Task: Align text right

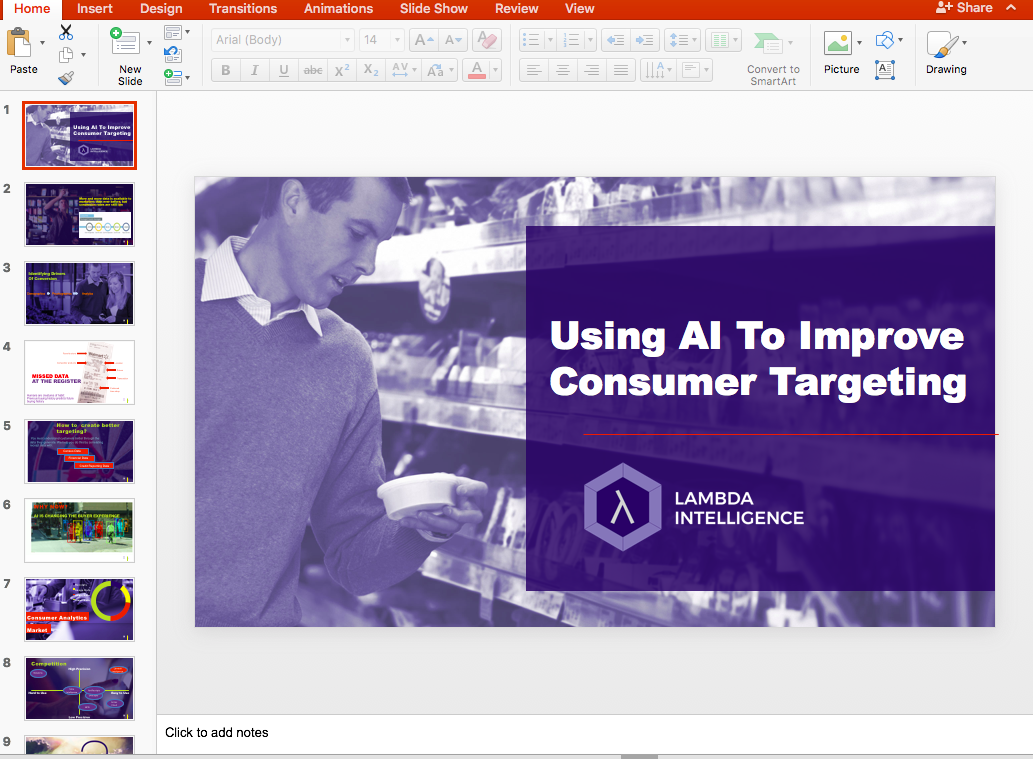Action: [592, 70]
